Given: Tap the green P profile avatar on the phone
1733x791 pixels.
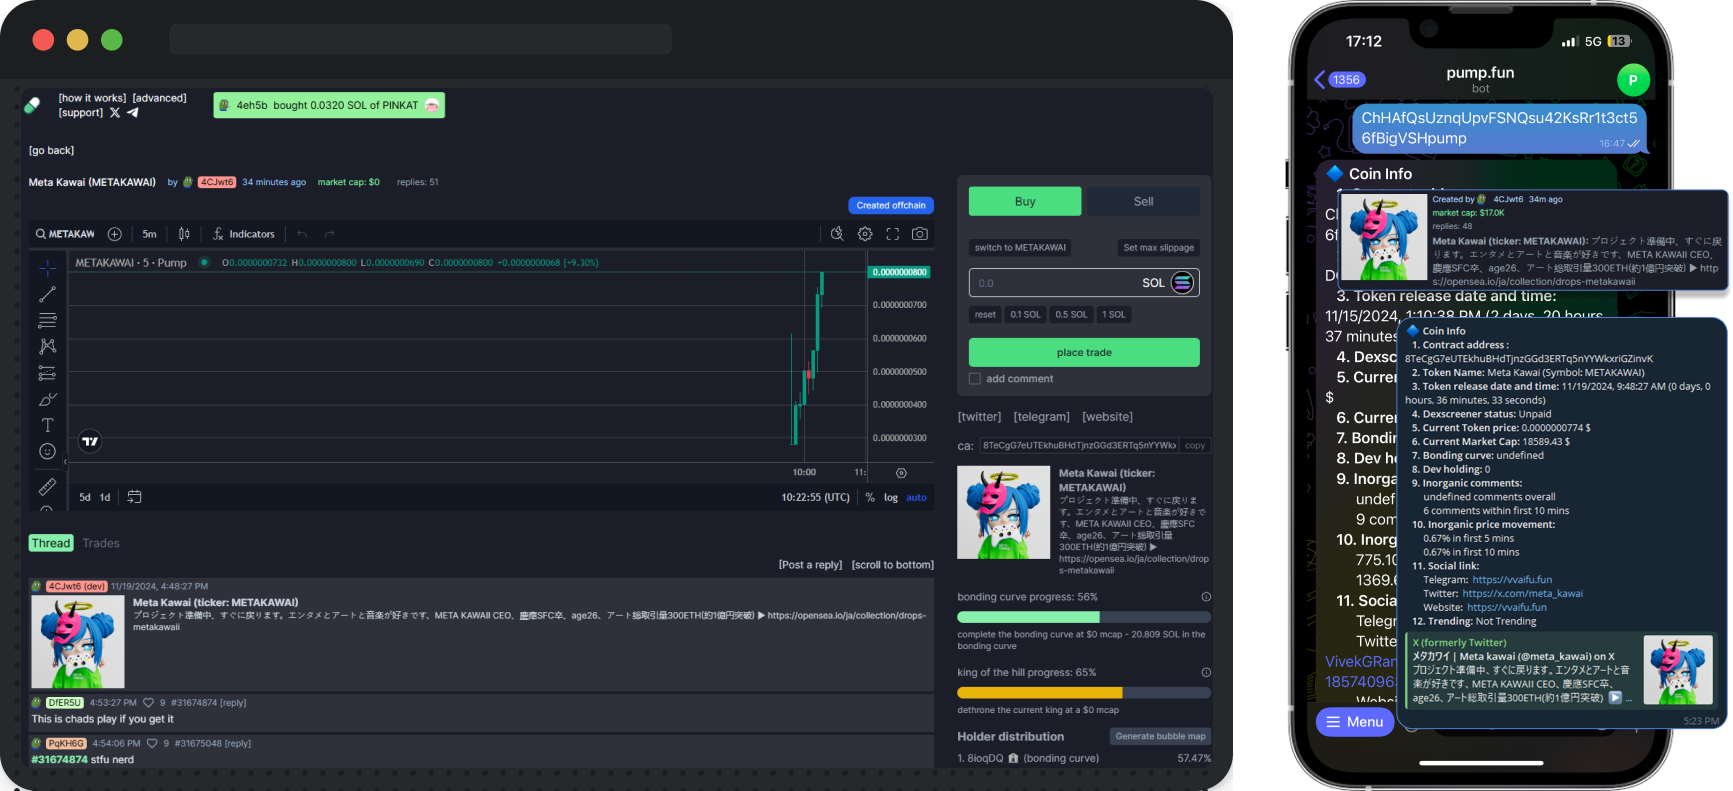Looking at the screenshot, I should click(1633, 80).
